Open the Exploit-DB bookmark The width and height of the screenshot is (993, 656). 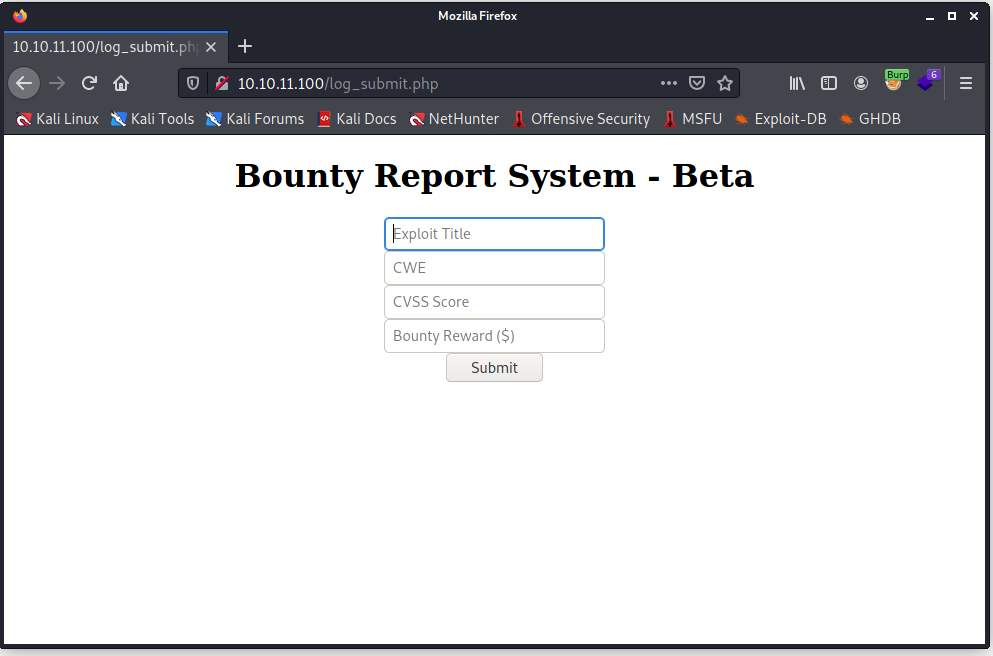click(780, 119)
